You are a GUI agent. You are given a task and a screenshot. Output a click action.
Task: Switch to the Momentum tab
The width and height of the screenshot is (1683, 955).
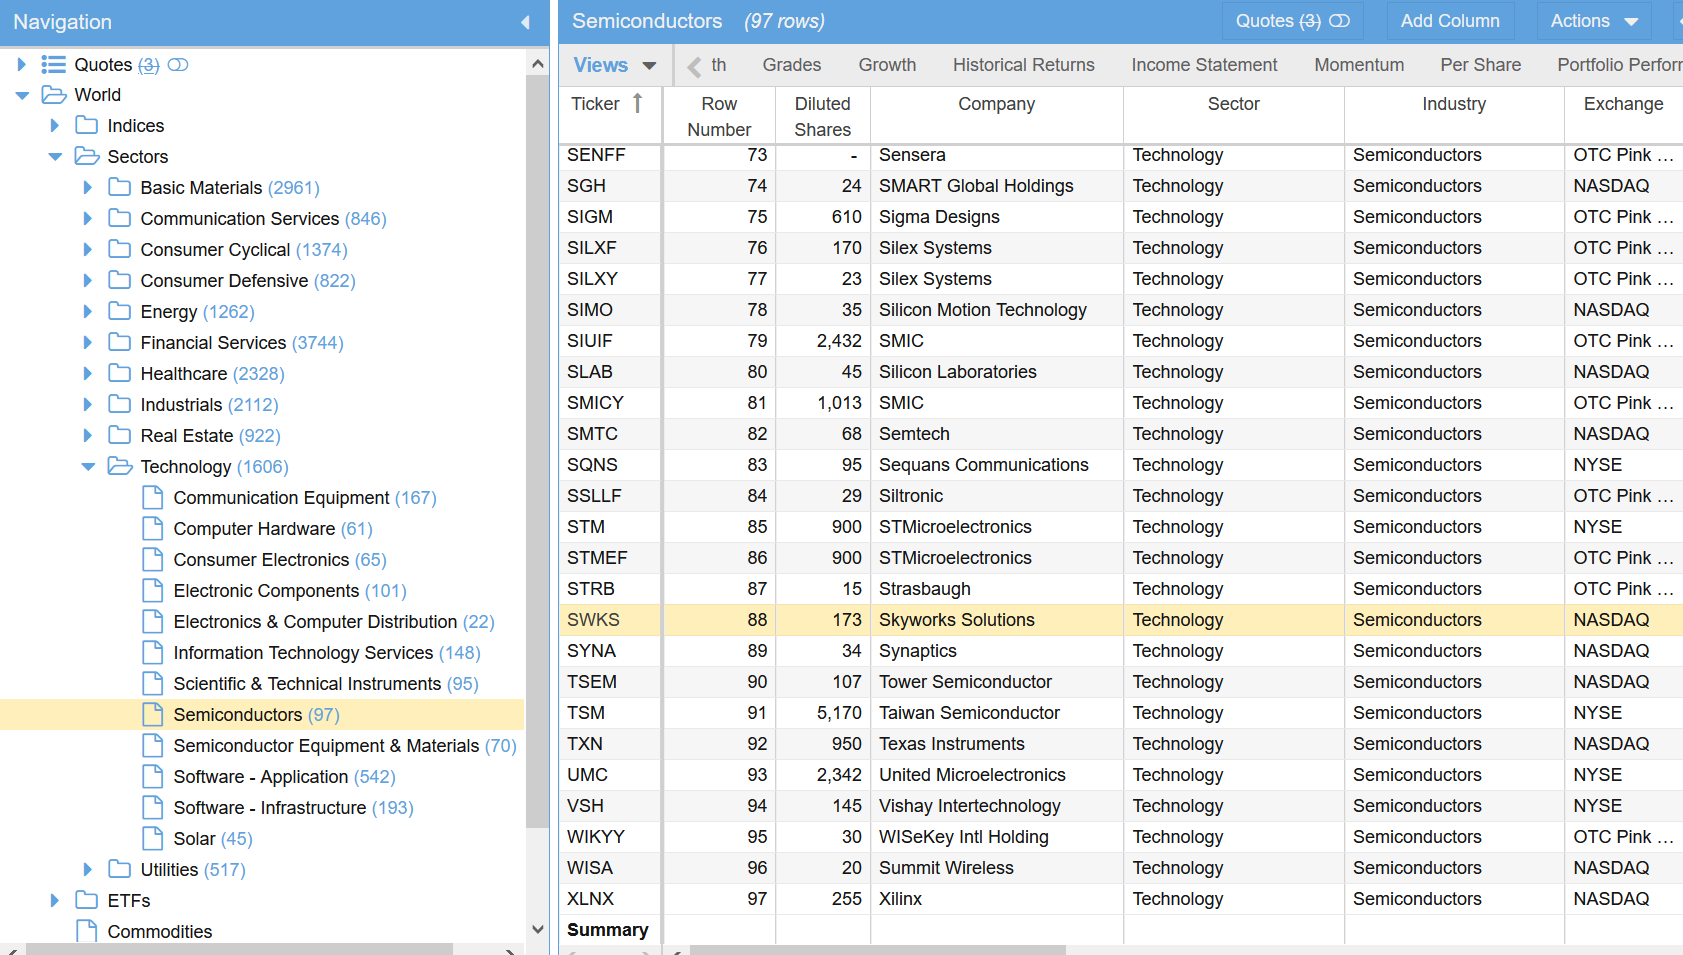click(1359, 65)
